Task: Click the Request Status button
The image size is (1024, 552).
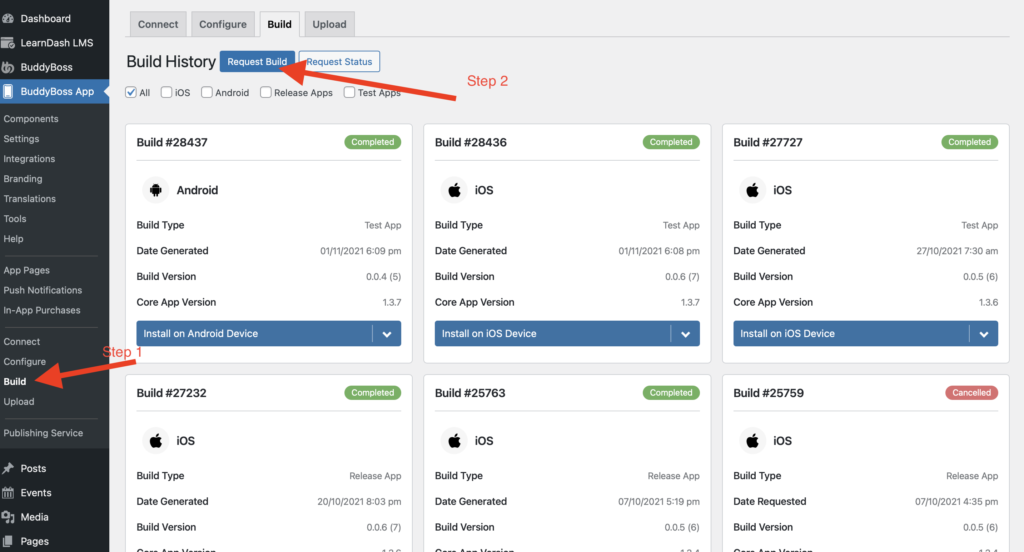Action: 339,62
